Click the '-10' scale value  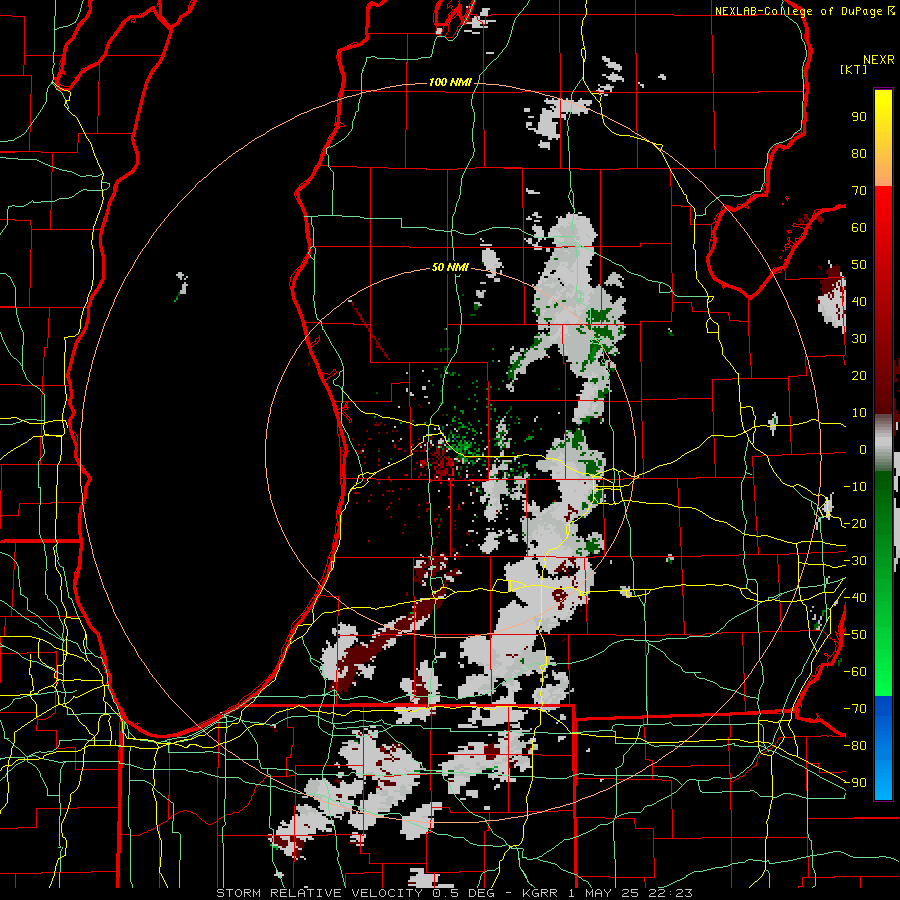click(x=855, y=487)
